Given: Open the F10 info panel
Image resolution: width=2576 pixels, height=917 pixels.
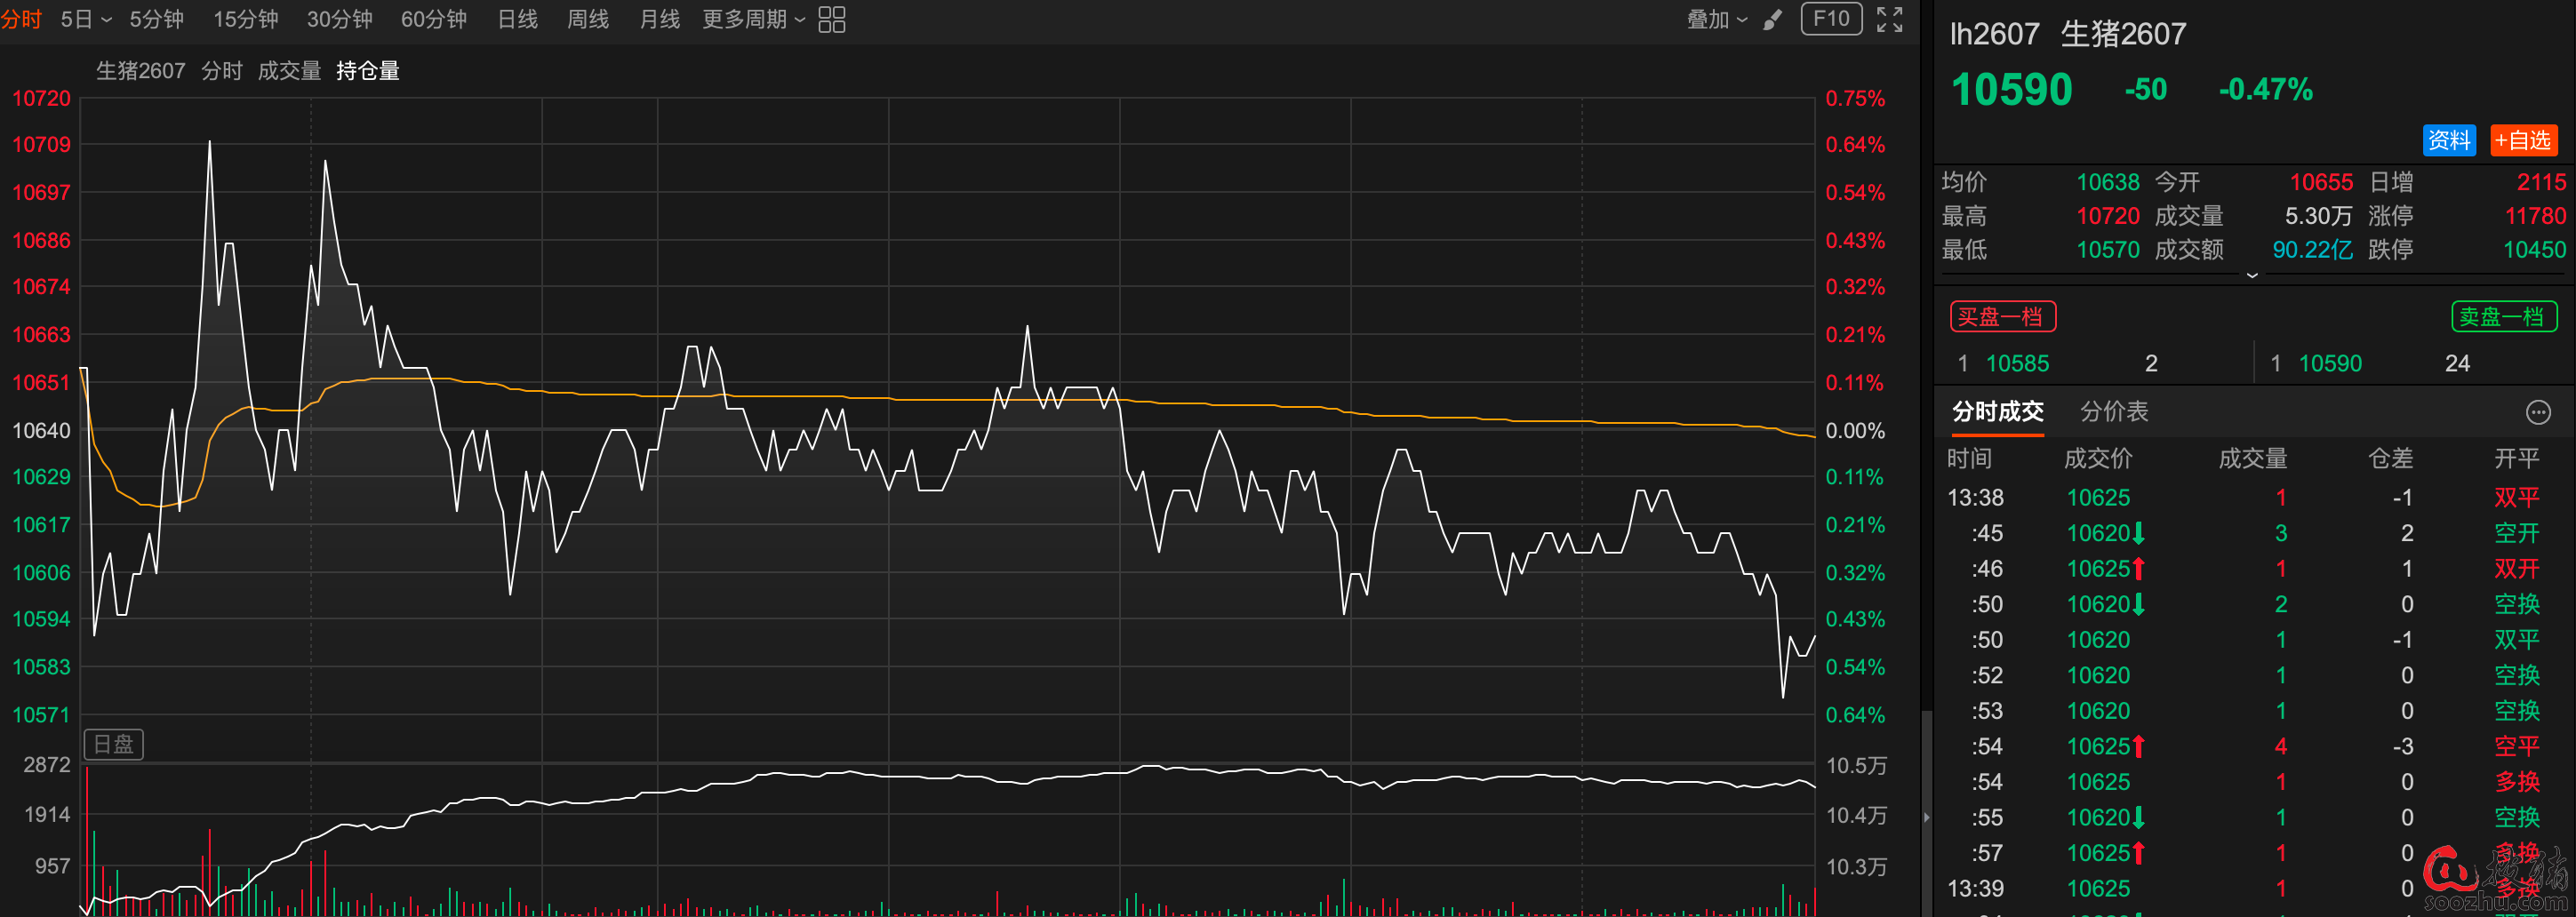Looking at the screenshot, I should (1830, 19).
